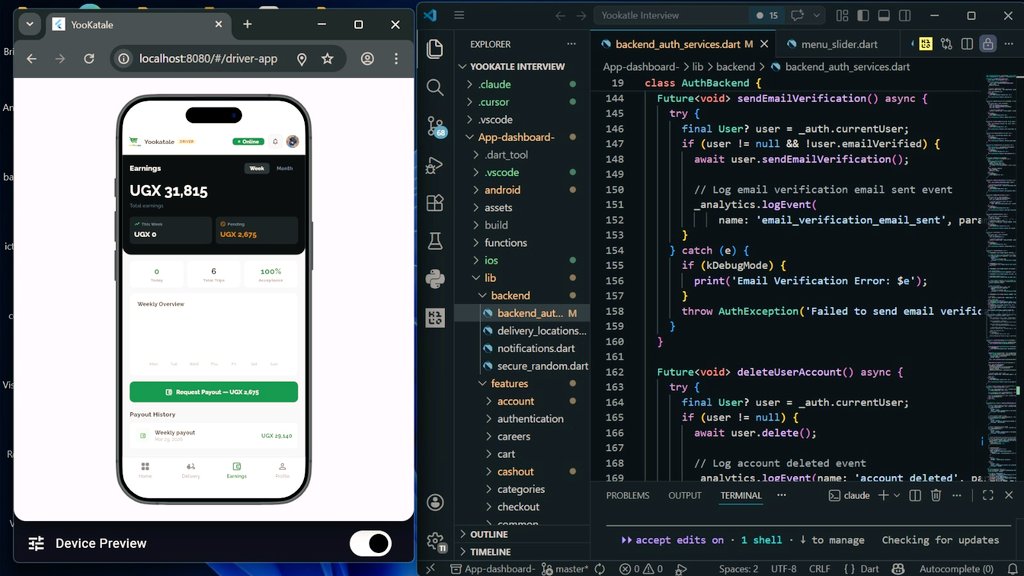
Task: Open the Delivery tab in driver app
Action: [x=191, y=470]
